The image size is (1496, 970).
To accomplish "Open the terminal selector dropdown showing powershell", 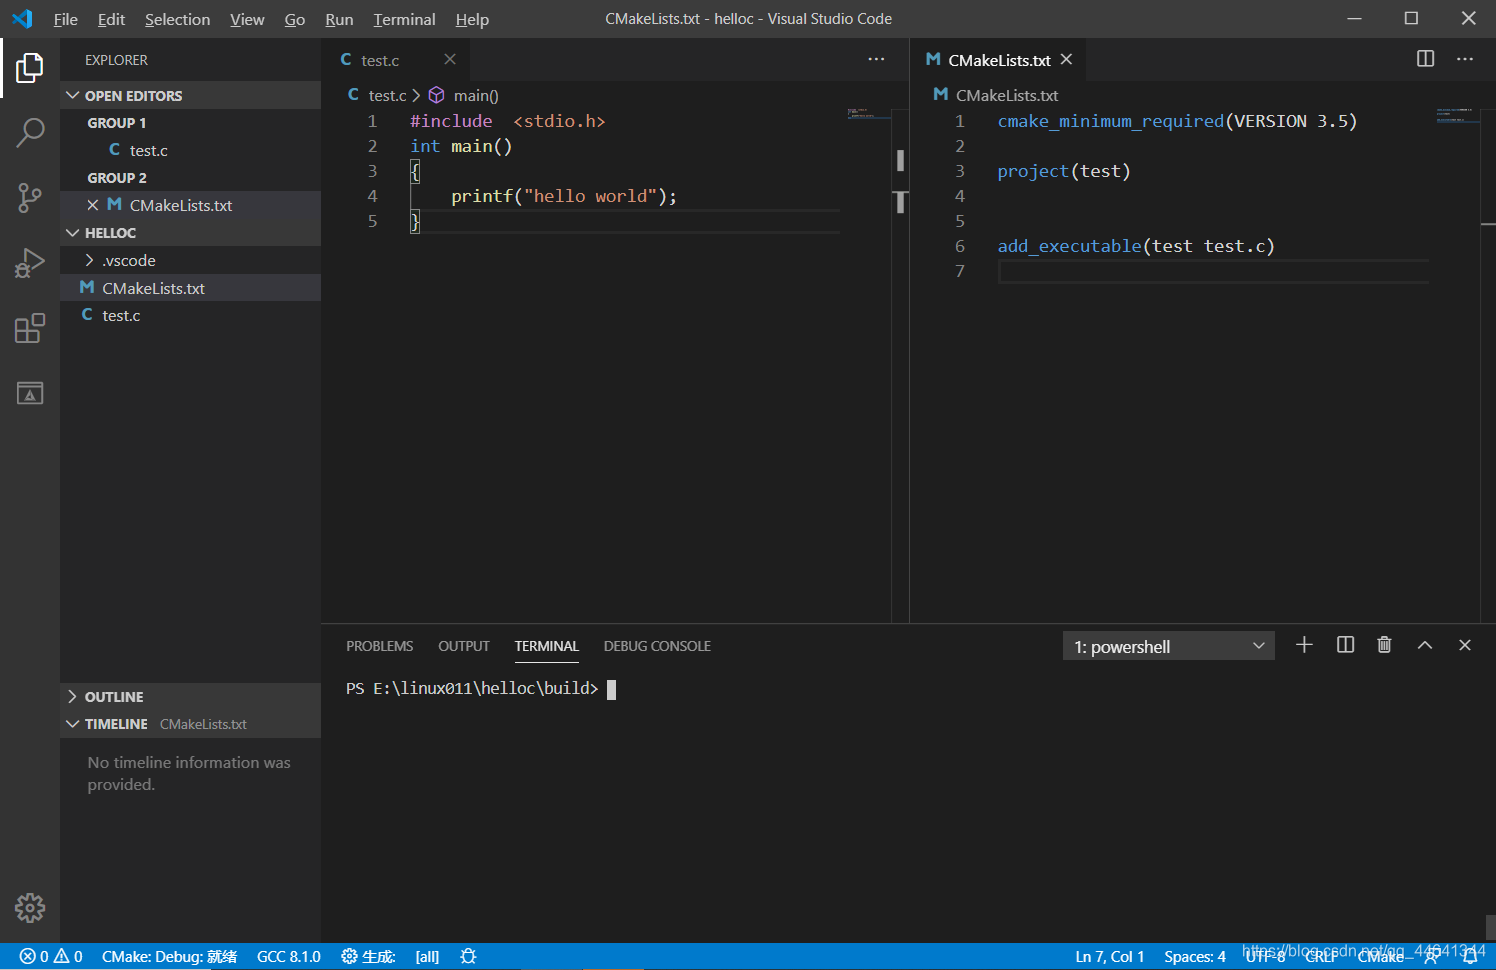I will tap(1168, 645).
